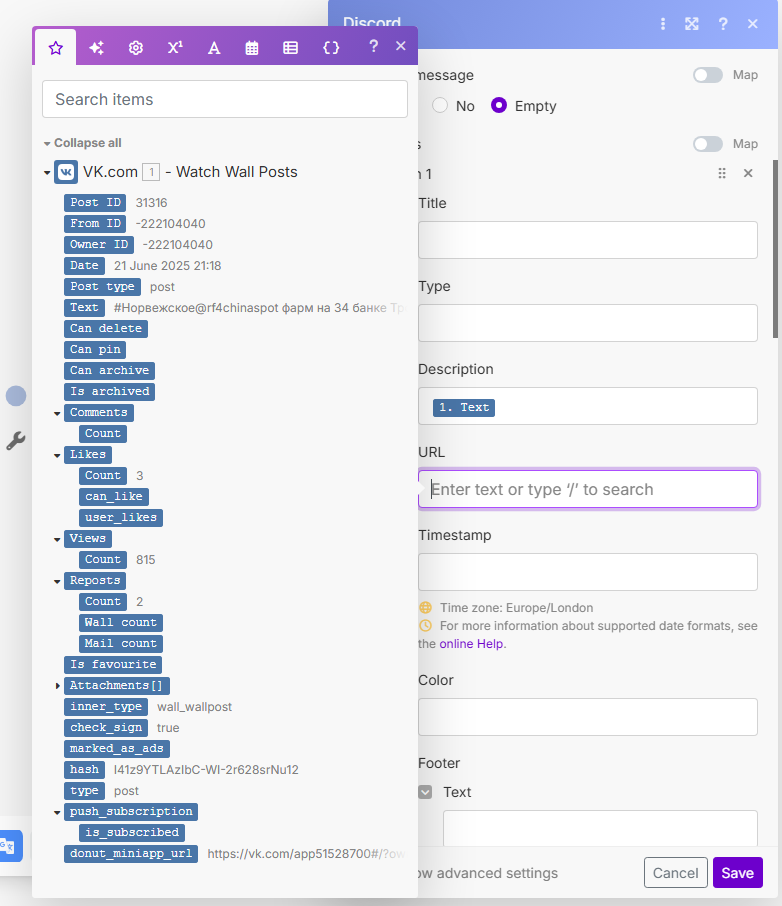Screen dimensions: 782x906
Task: Click Collapse all in items list
Action: [87, 143]
